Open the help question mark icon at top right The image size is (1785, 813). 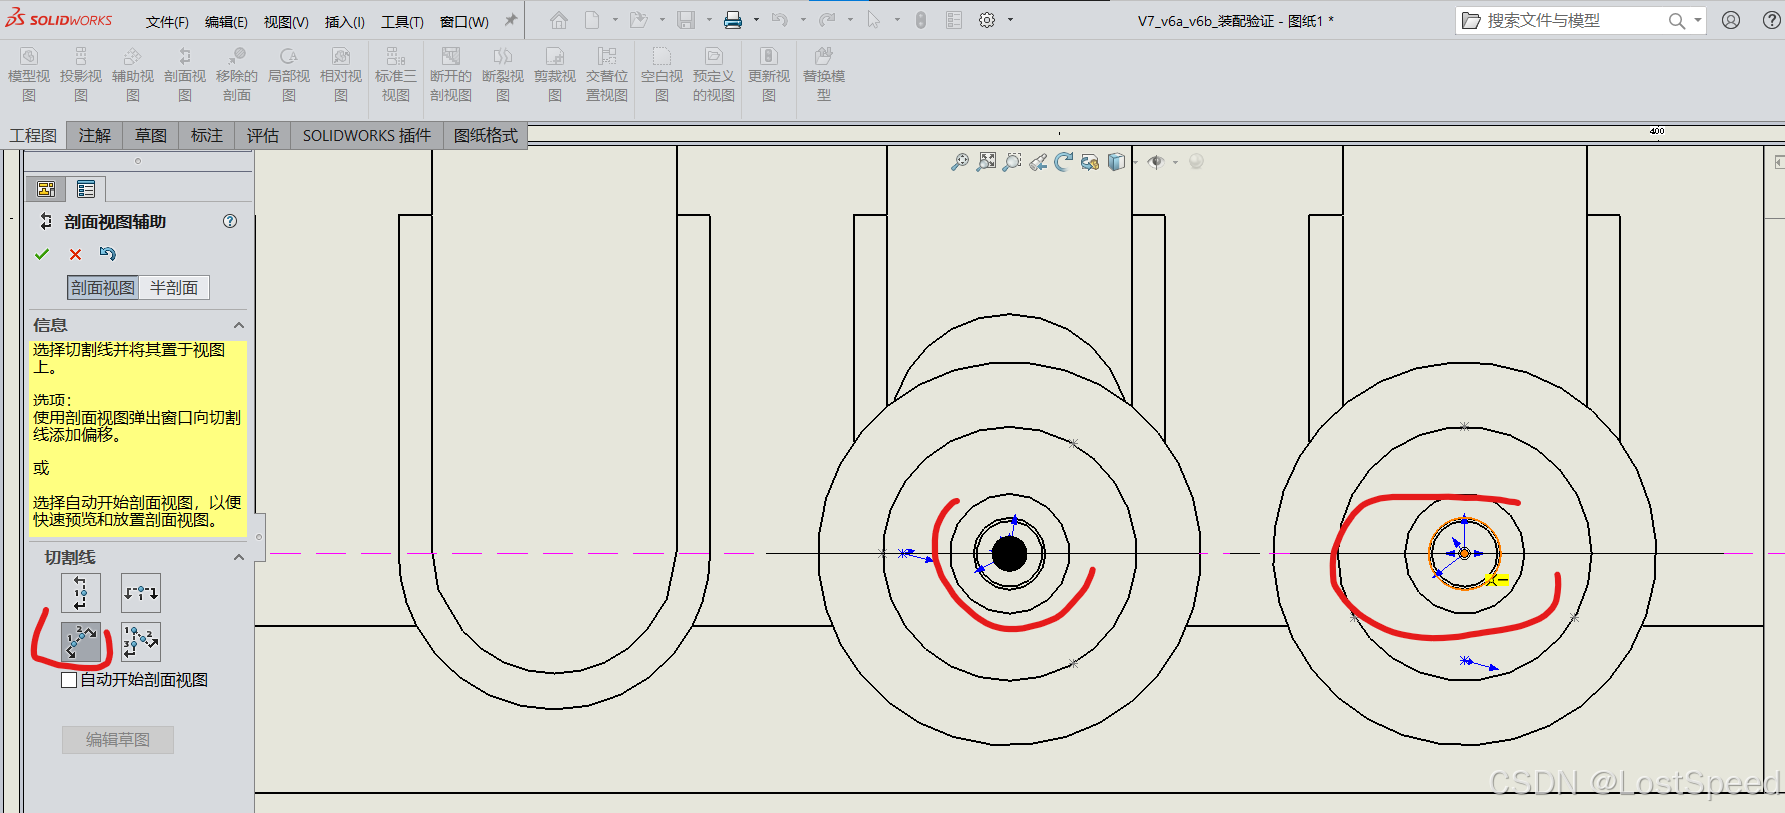pos(1771,20)
